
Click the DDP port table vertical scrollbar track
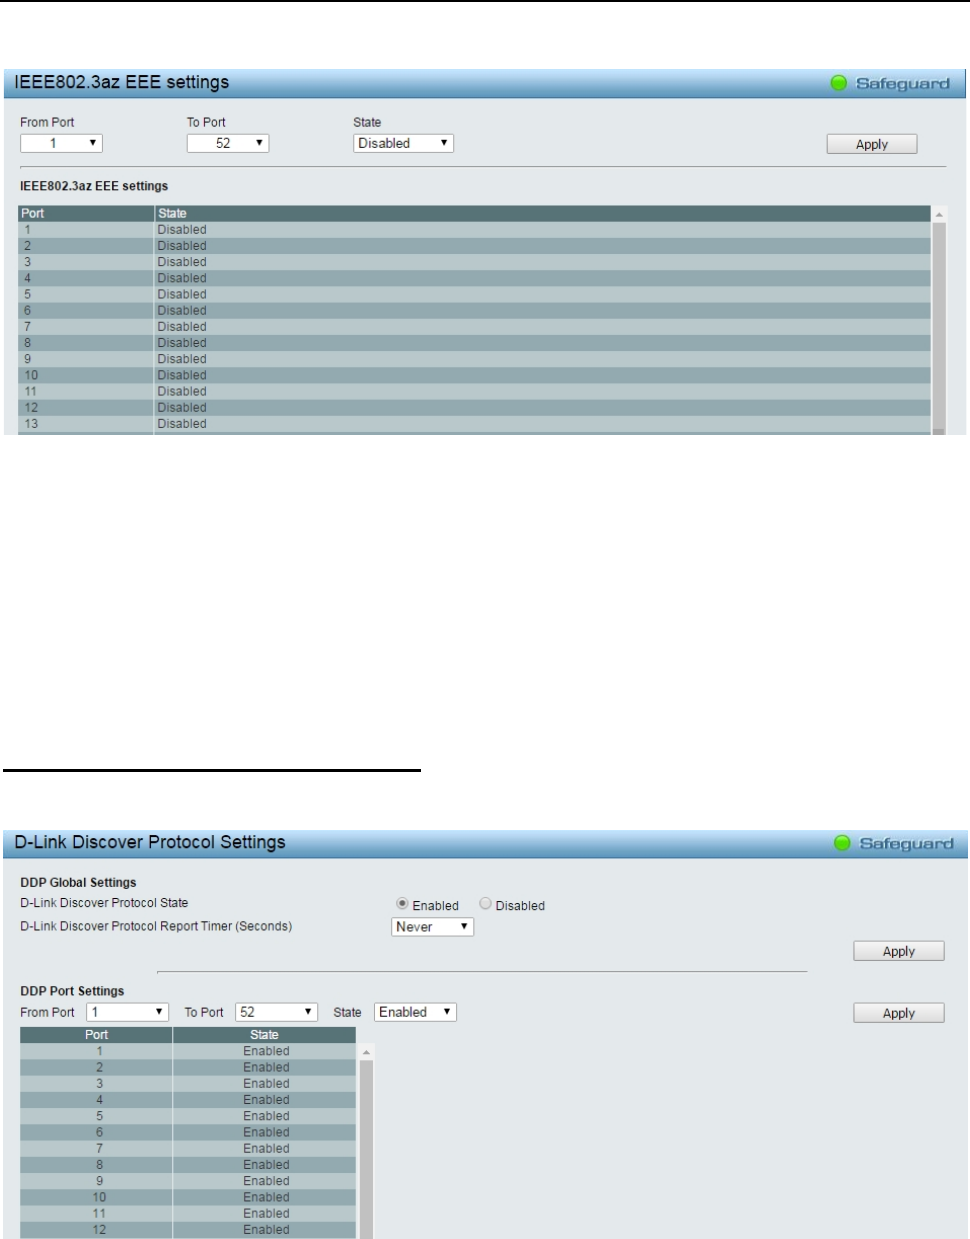[x=366, y=1148]
